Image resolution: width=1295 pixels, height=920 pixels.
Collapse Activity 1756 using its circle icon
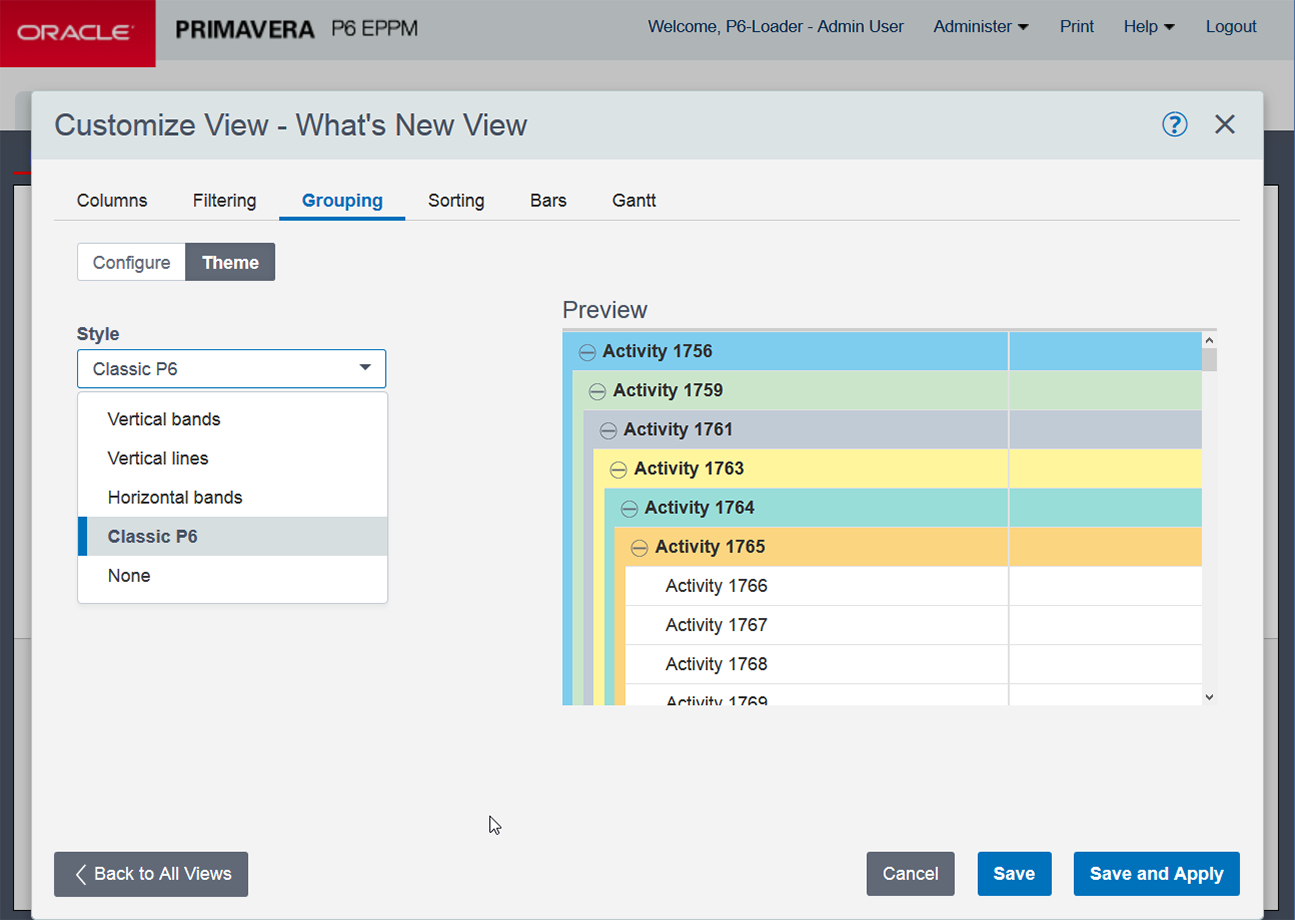(x=587, y=351)
